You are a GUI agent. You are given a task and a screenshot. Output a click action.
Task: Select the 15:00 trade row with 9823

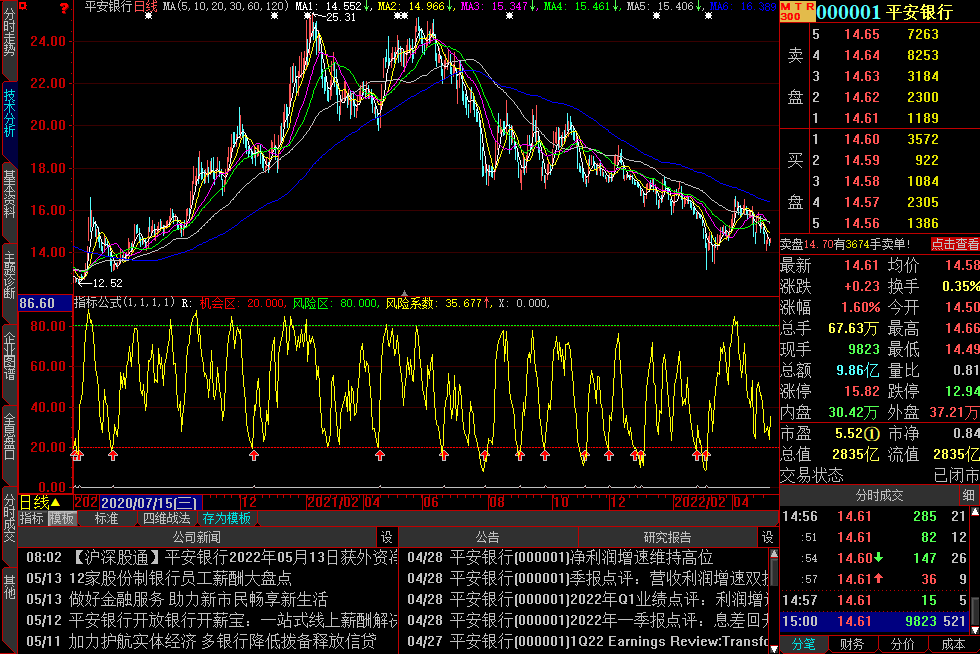[x=874, y=621]
